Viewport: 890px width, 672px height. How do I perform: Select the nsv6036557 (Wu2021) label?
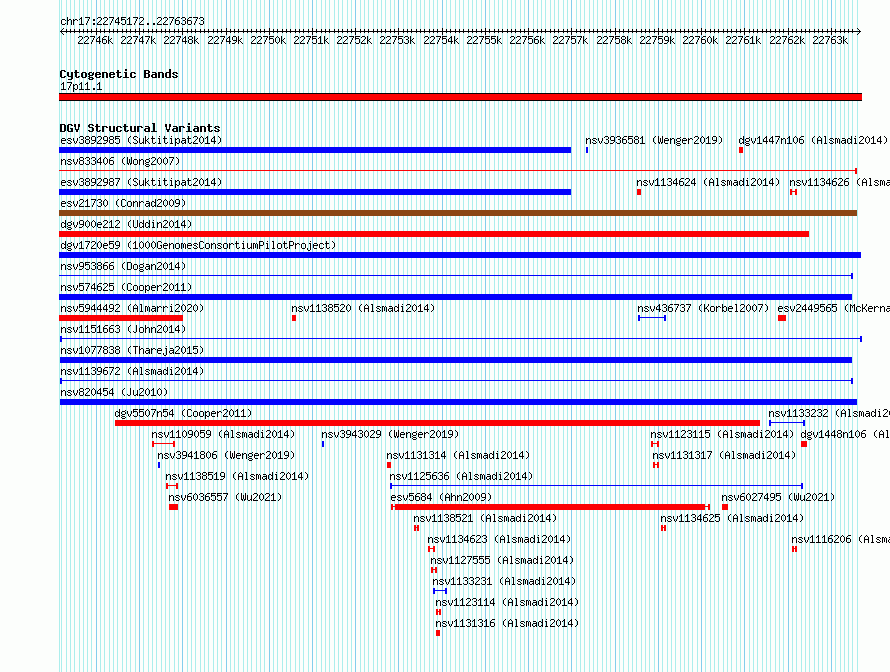[225, 497]
